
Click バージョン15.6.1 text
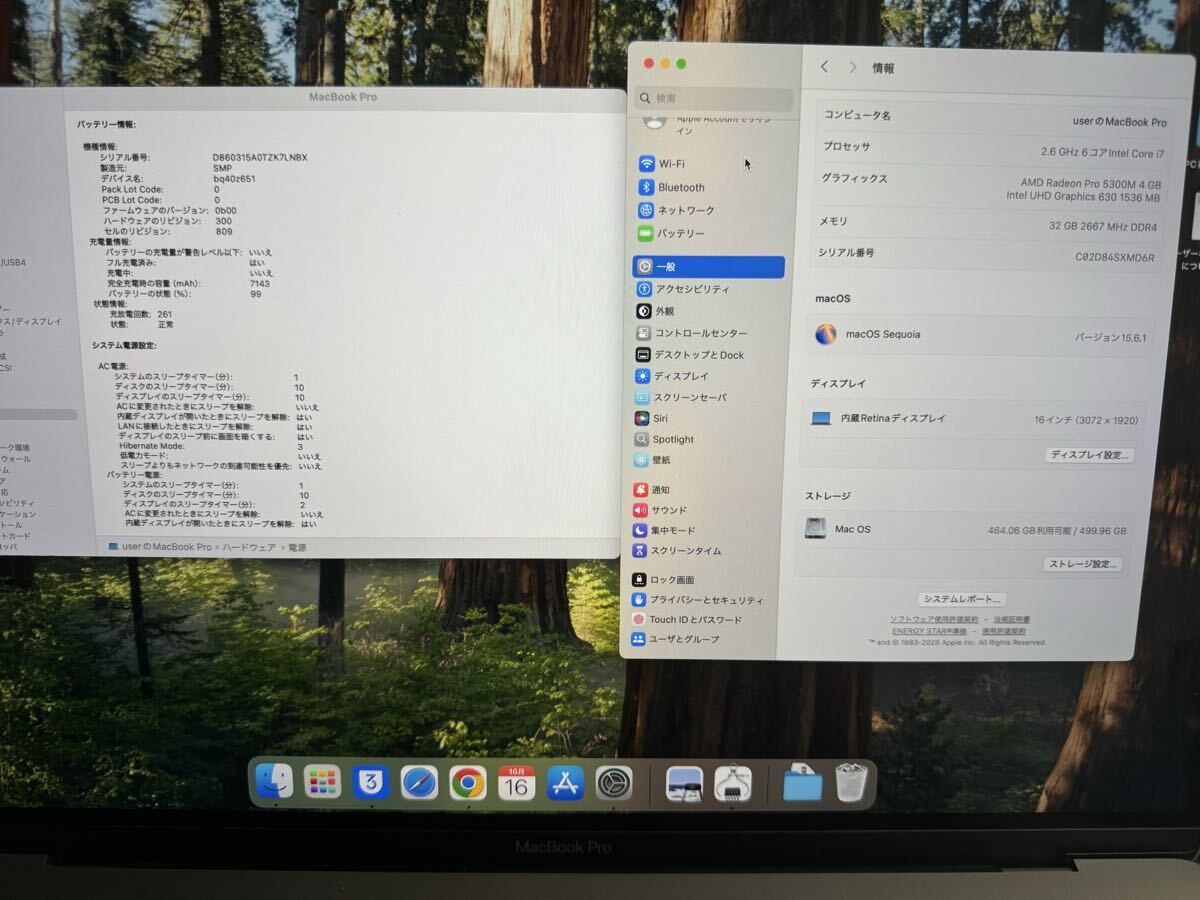[x=1110, y=338]
